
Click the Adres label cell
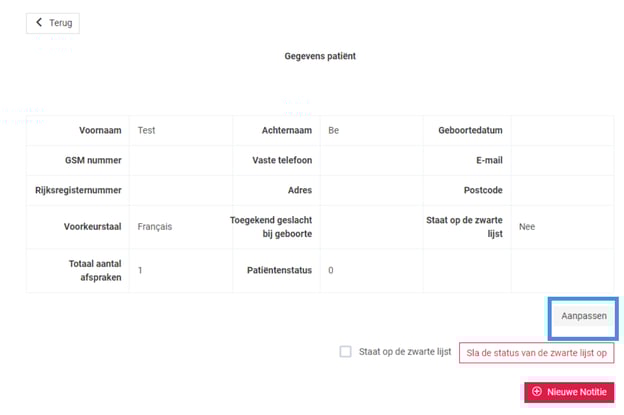pos(300,190)
